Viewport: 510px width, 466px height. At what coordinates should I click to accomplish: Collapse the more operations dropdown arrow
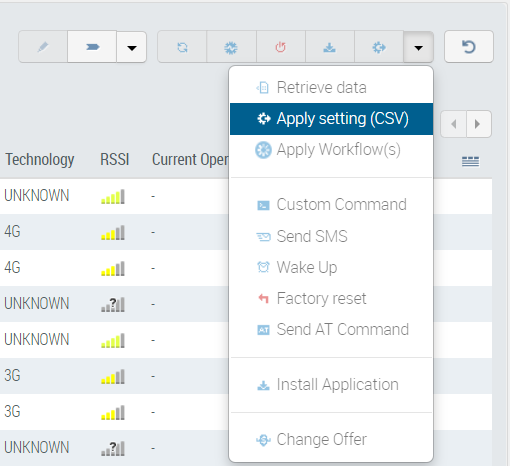click(418, 47)
